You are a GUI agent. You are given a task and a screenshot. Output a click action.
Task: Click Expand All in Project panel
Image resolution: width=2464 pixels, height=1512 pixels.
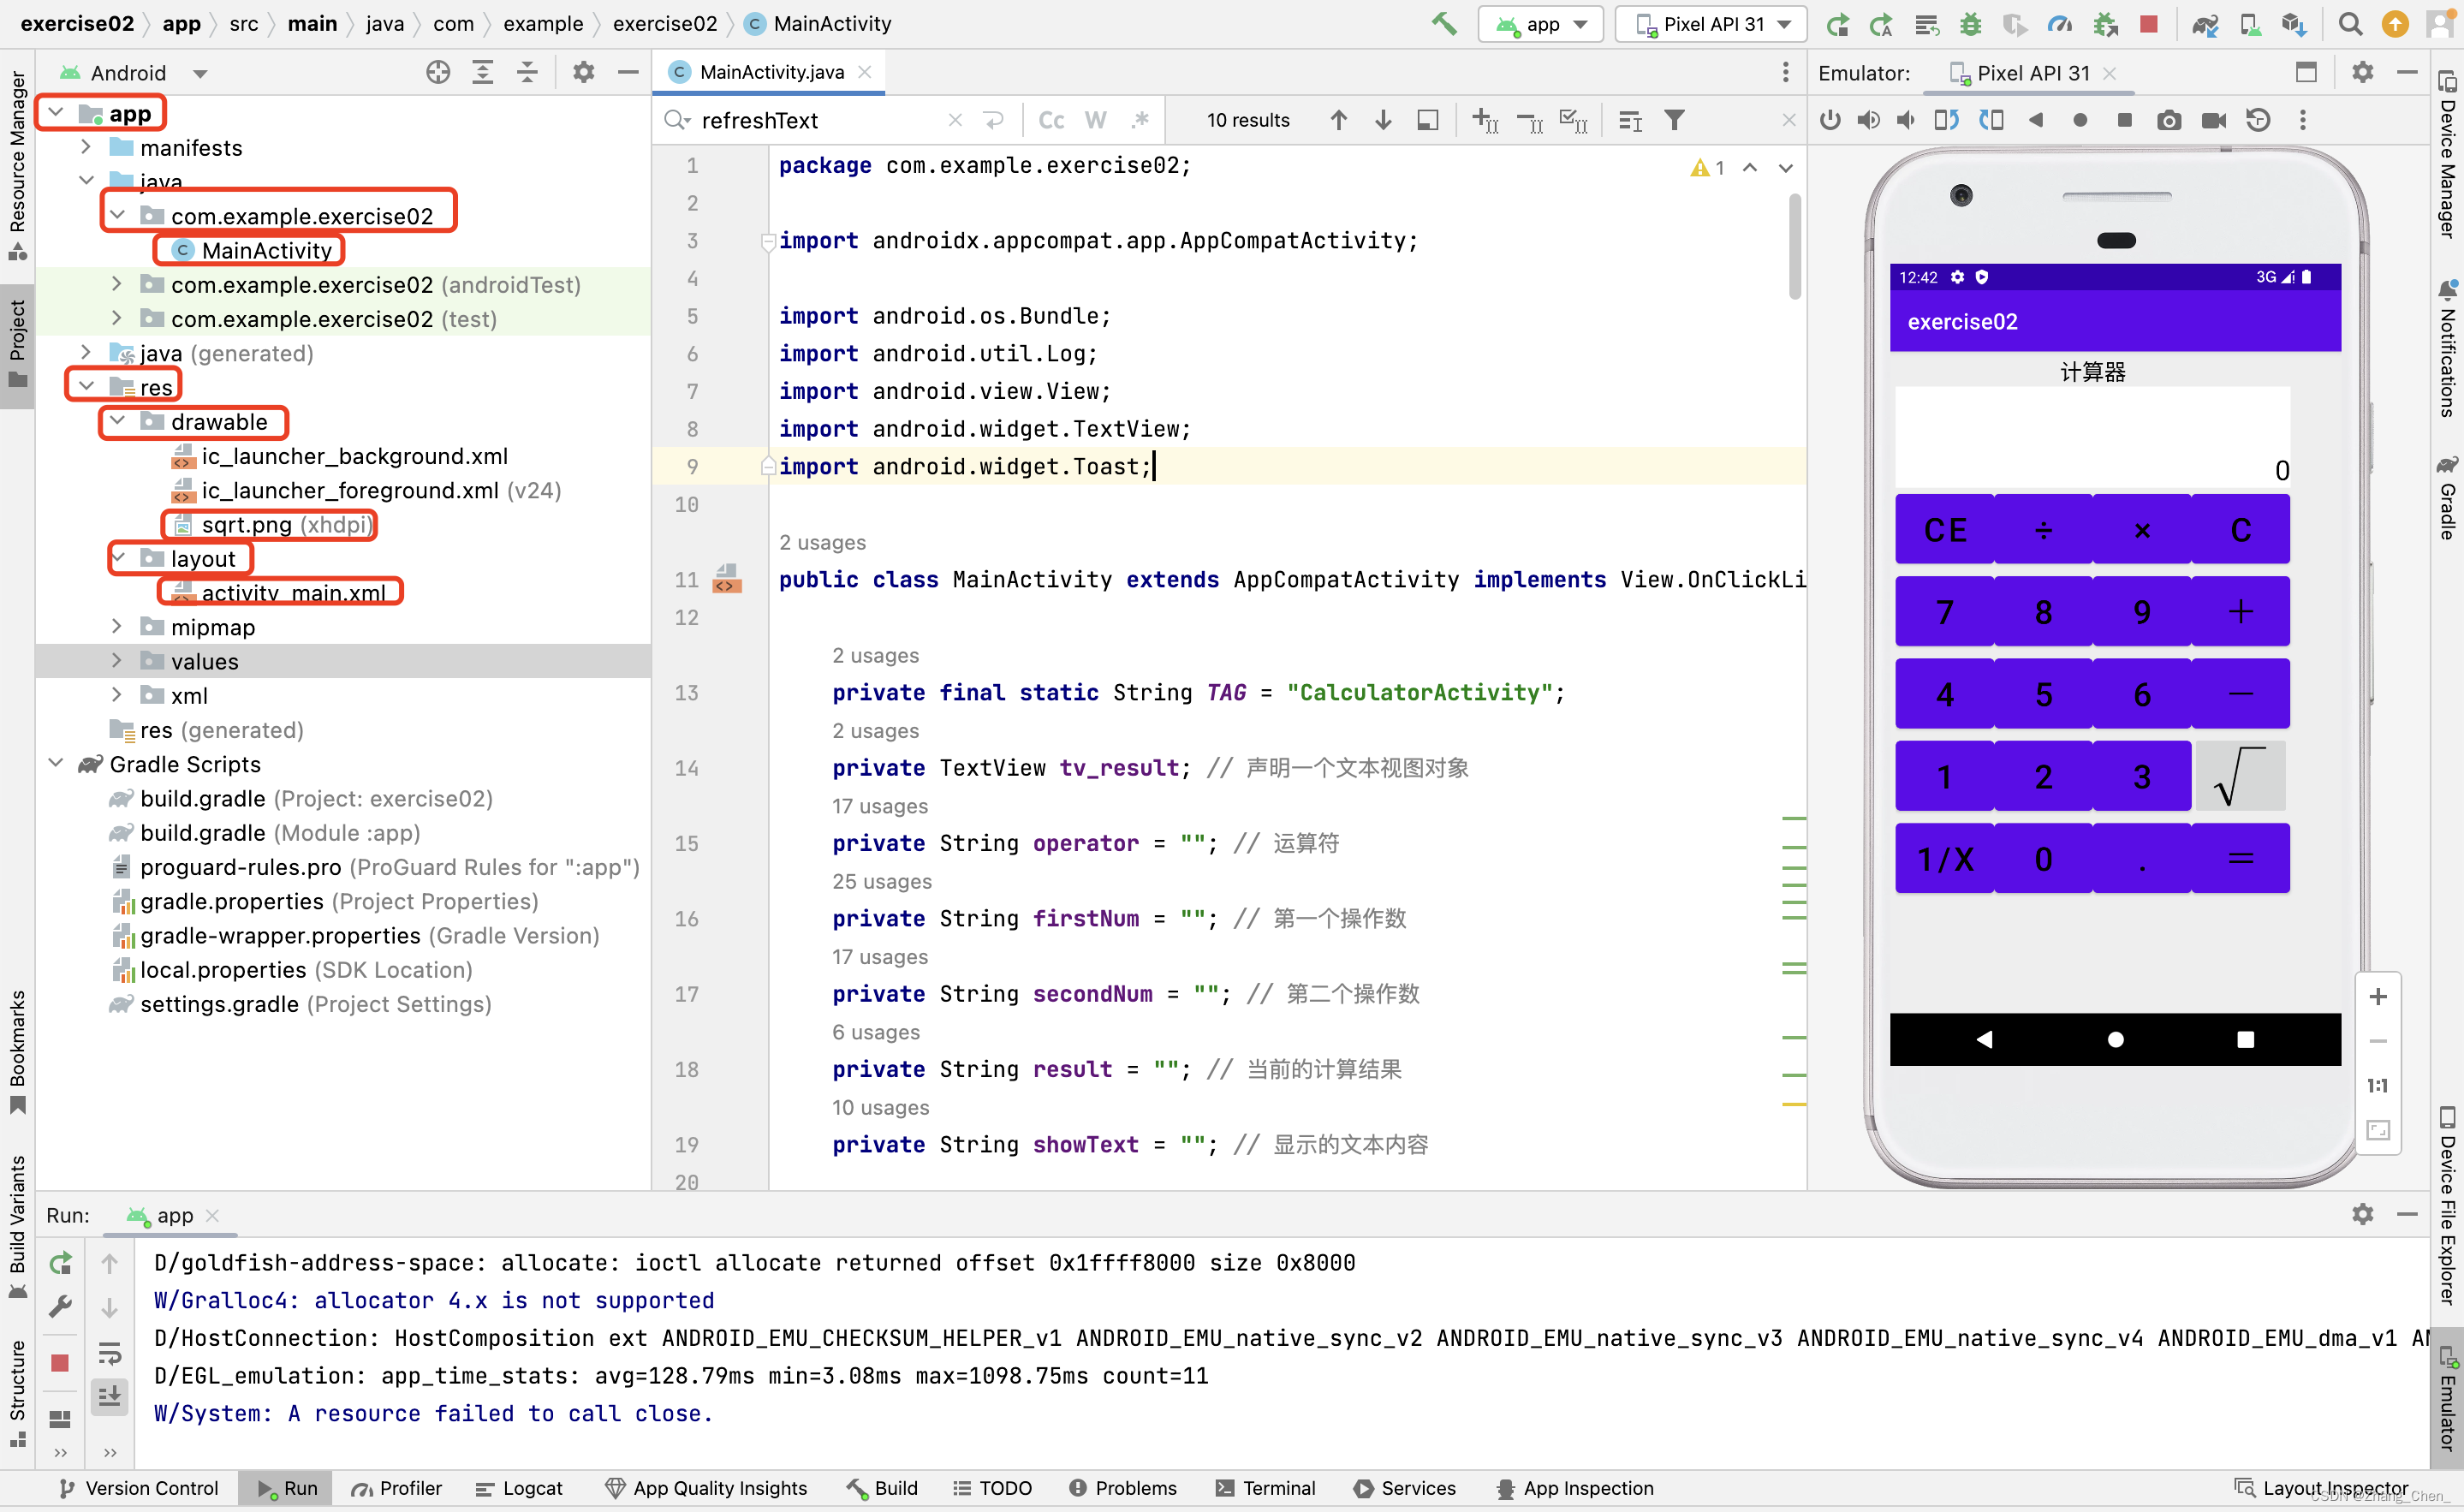tap(483, 72)
